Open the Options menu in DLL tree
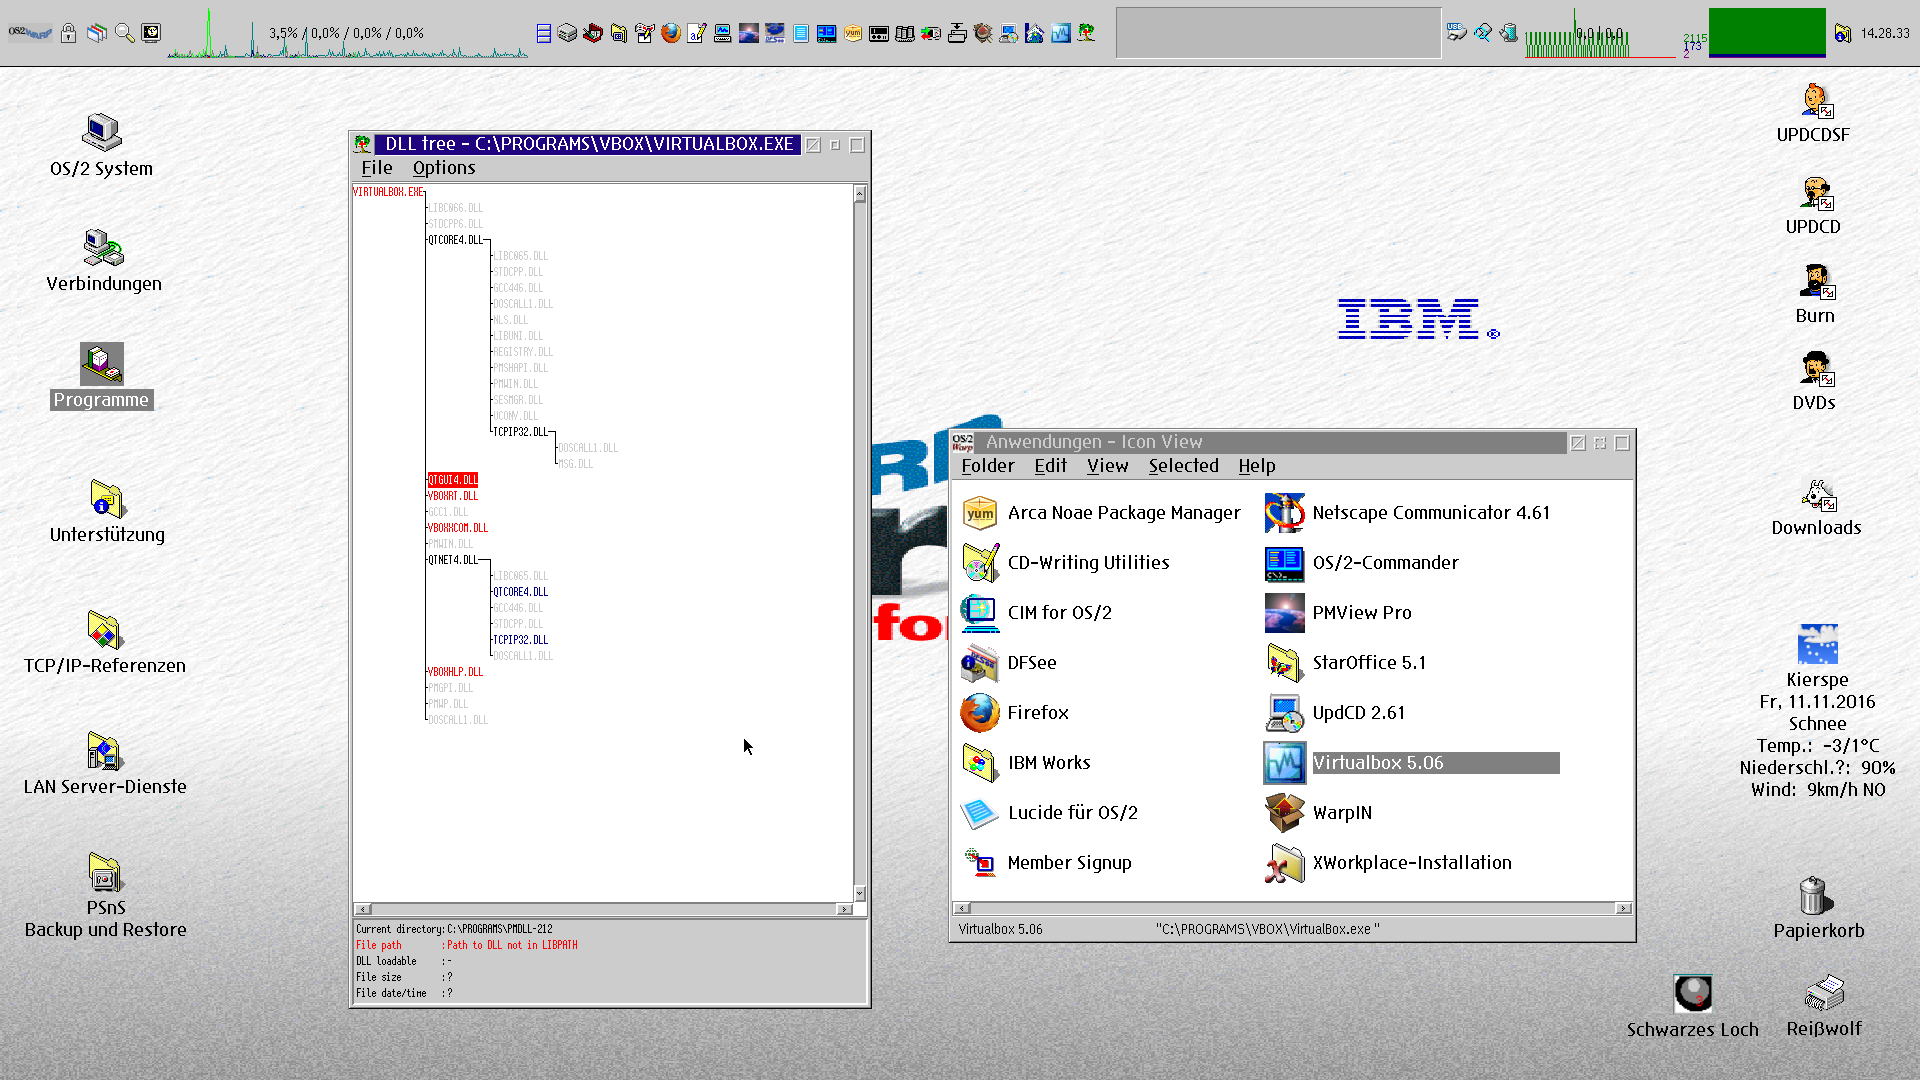Image resolution: width=1920 pixels, height=1080 pixels. 444,168
